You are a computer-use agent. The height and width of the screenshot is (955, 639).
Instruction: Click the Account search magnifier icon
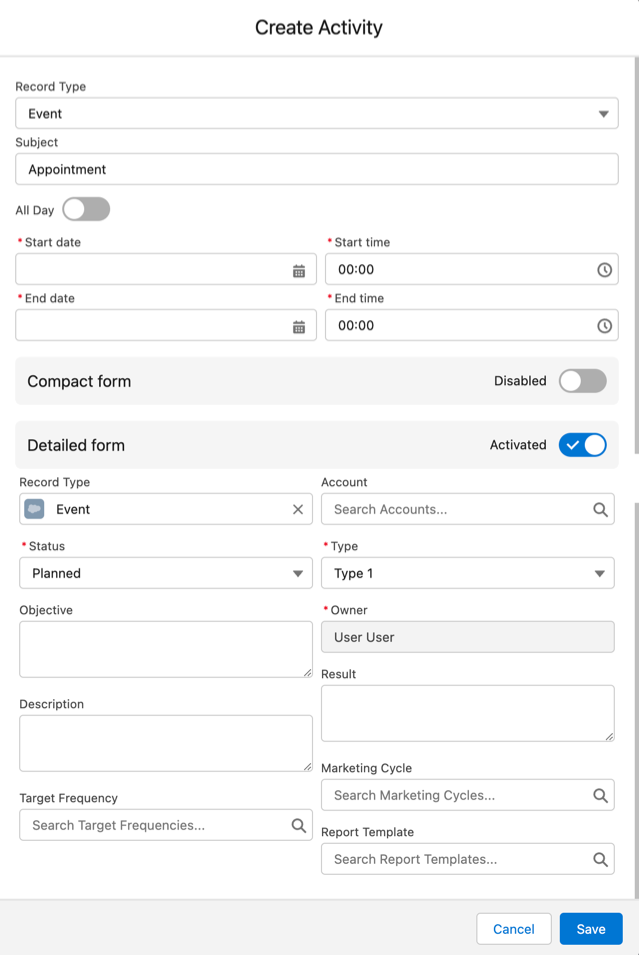coord(600,509)
